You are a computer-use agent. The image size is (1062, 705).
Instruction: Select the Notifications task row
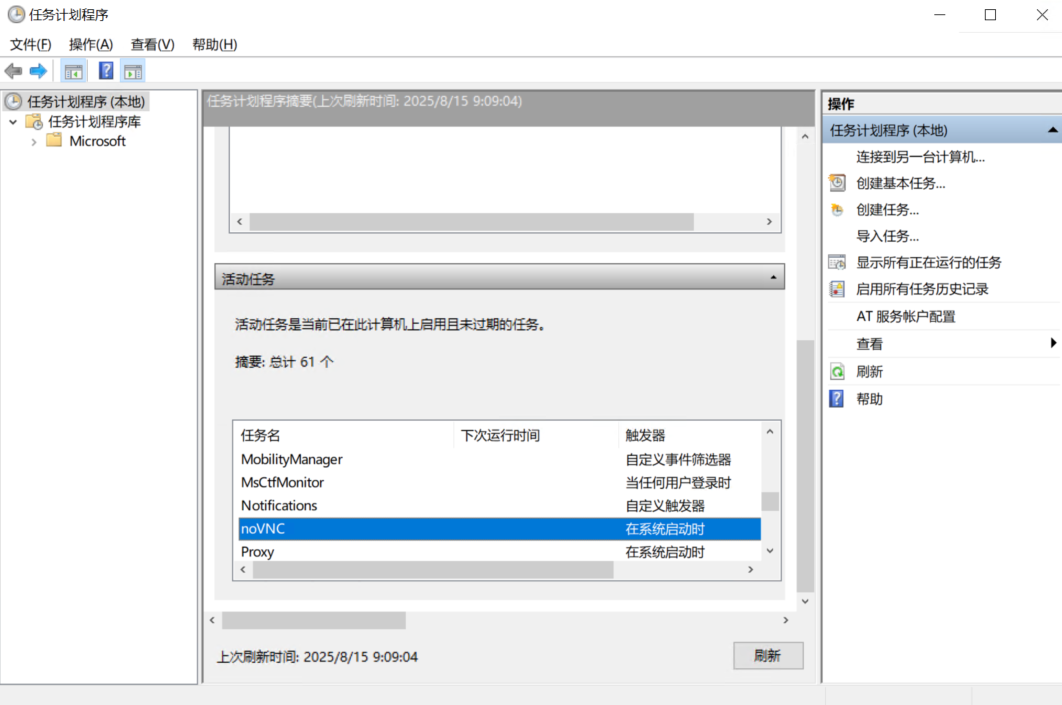tap(500, 505)
